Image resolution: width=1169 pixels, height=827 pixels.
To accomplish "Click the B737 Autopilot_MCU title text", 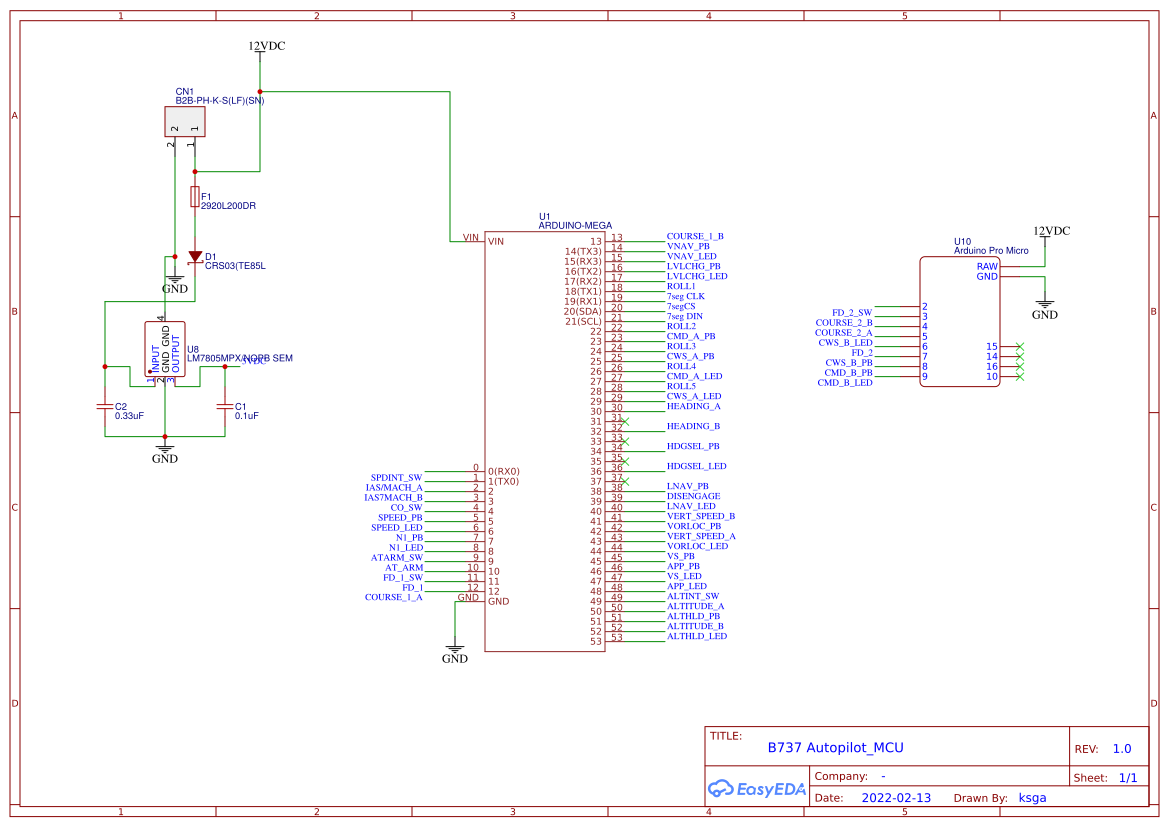I will [x=836, y=747].
